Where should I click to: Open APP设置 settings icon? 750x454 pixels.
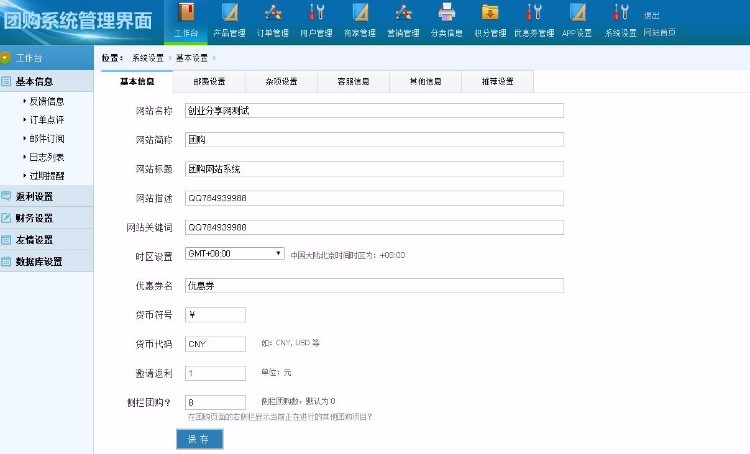click(x=577, y=12)
